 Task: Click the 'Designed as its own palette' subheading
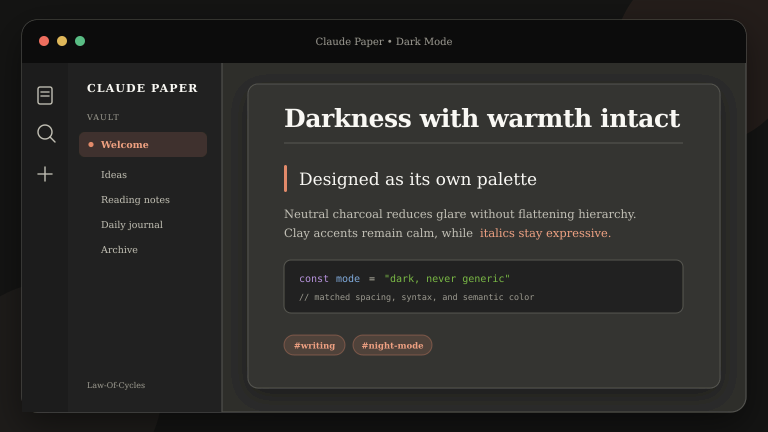(418, 179)
